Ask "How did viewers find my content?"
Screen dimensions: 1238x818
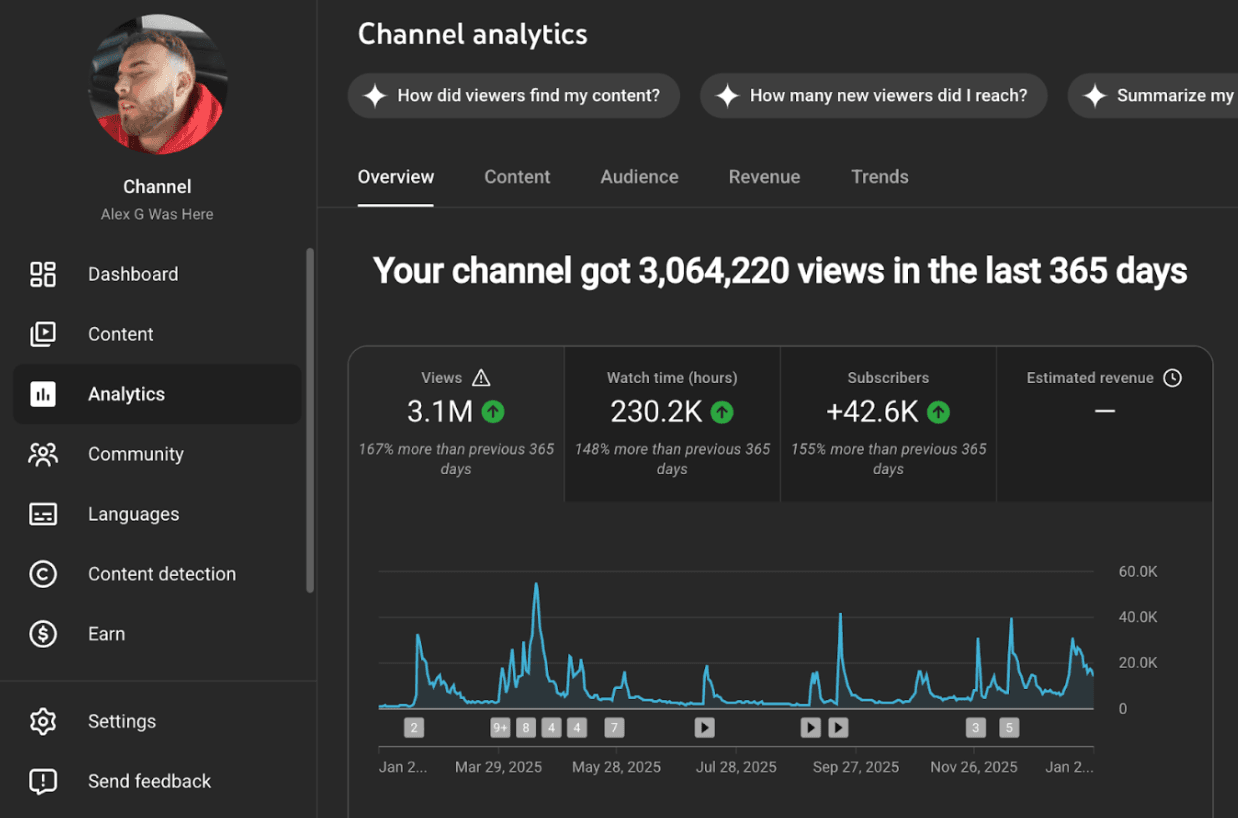[514, 96]
